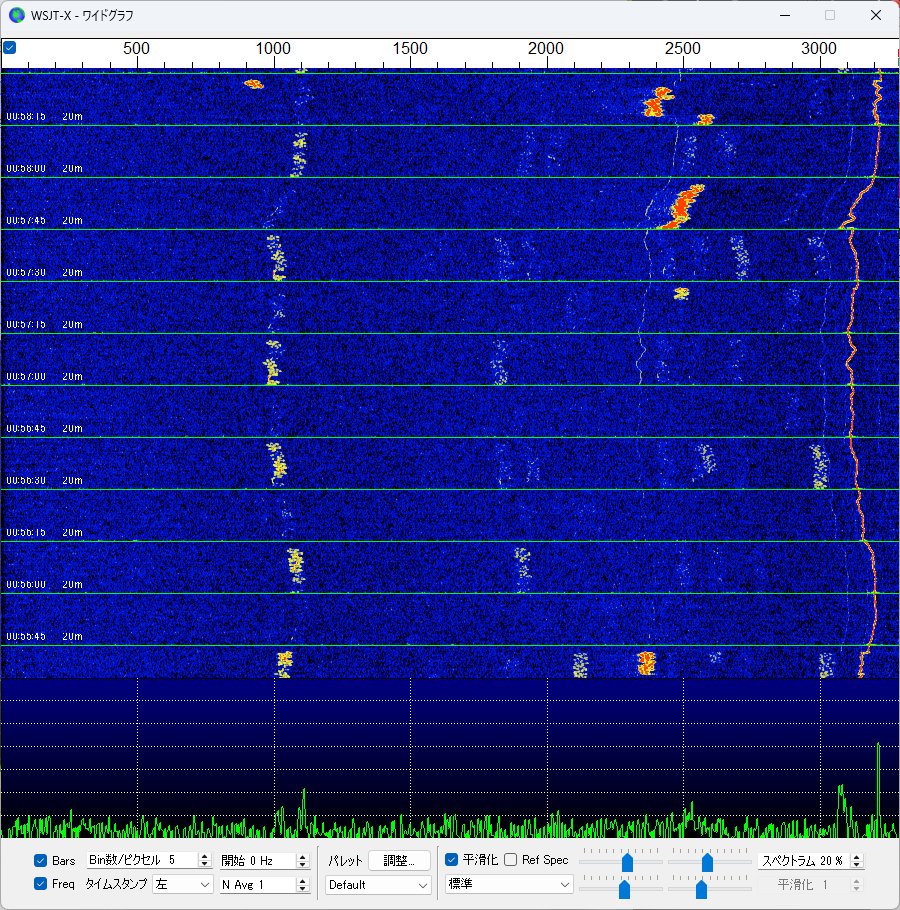Toggle the Freq checkbox
Screen dimensions: 900x910
click(40, 883)
